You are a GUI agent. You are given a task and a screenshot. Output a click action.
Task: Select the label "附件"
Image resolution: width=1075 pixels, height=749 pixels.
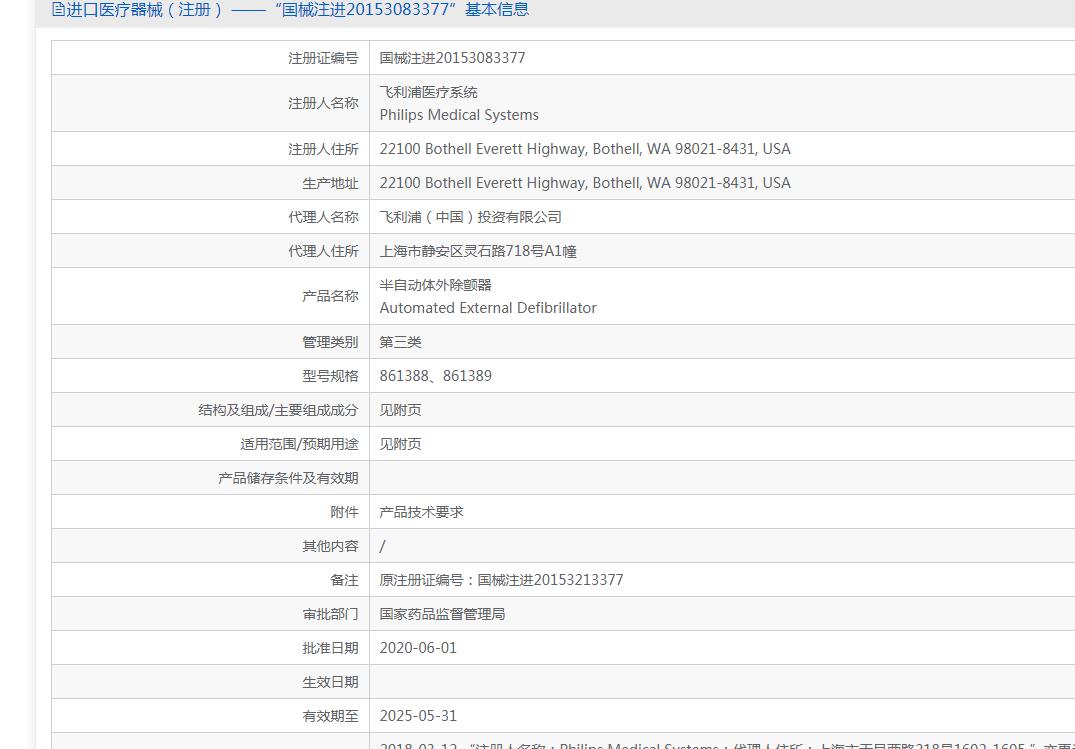click(344, 512)
